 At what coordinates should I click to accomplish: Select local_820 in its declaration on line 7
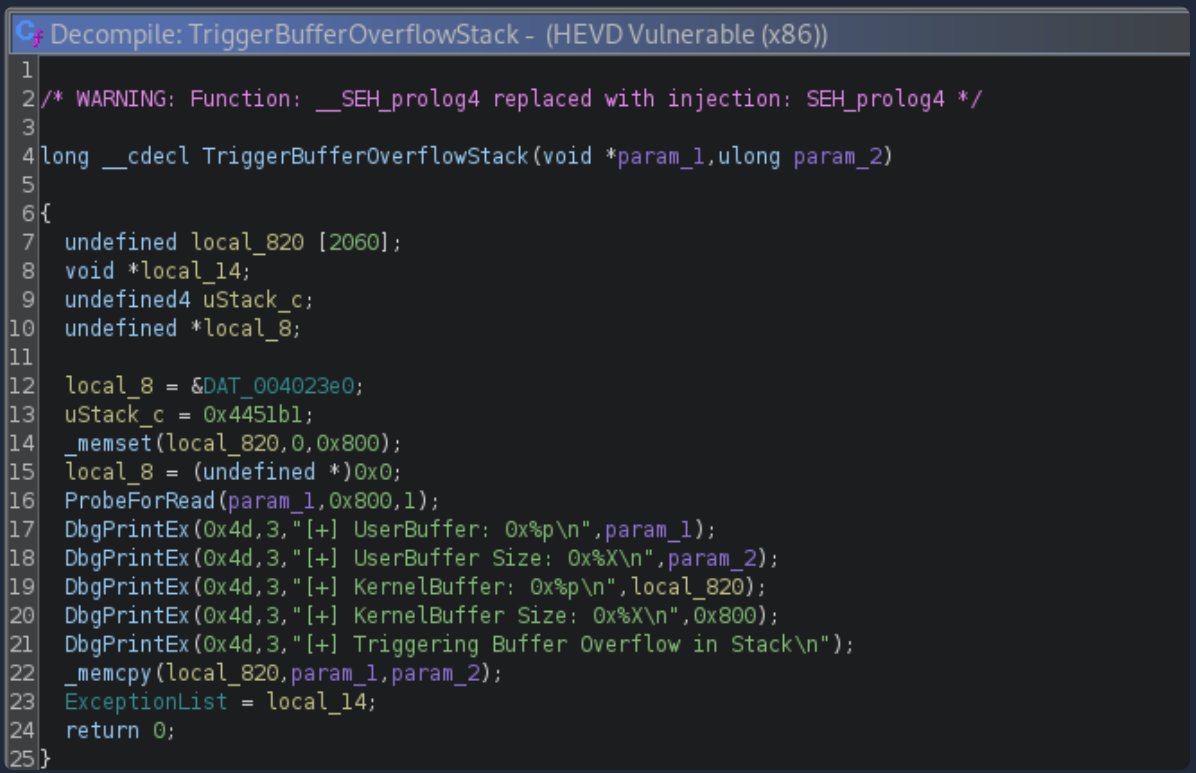click(247, 243)
